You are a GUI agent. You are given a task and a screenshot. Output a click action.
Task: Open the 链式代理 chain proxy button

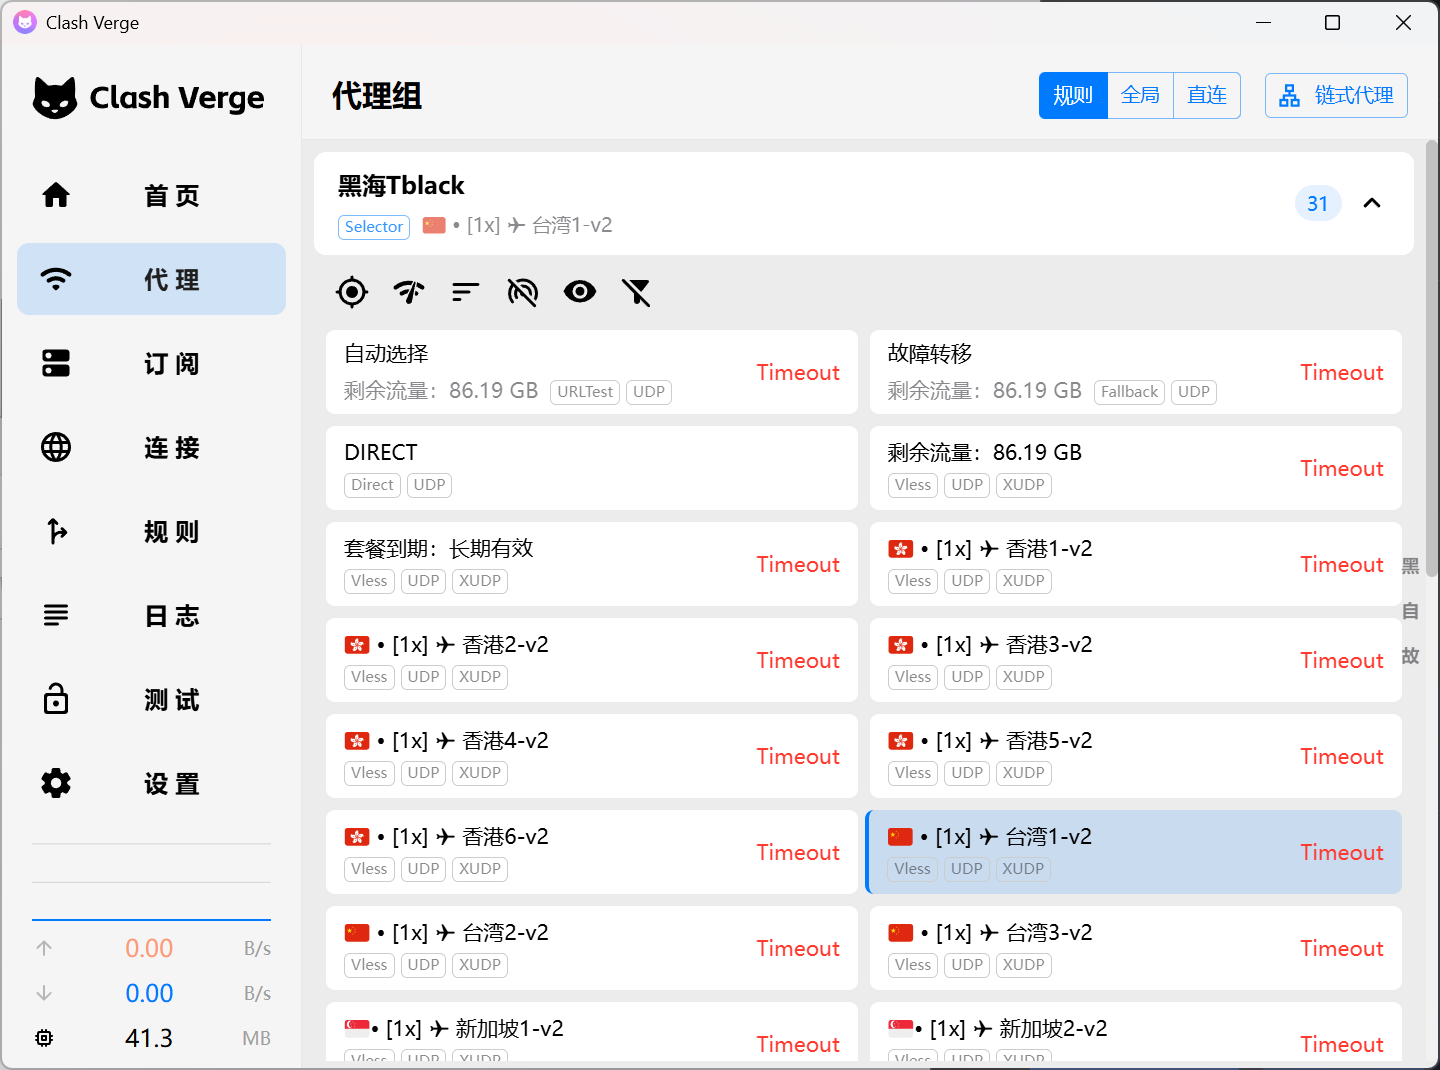tap(1336, 95)
